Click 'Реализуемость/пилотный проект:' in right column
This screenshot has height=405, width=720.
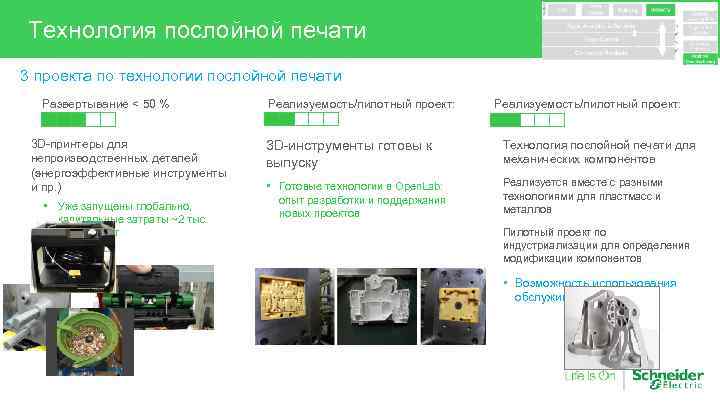click(587, 104)
